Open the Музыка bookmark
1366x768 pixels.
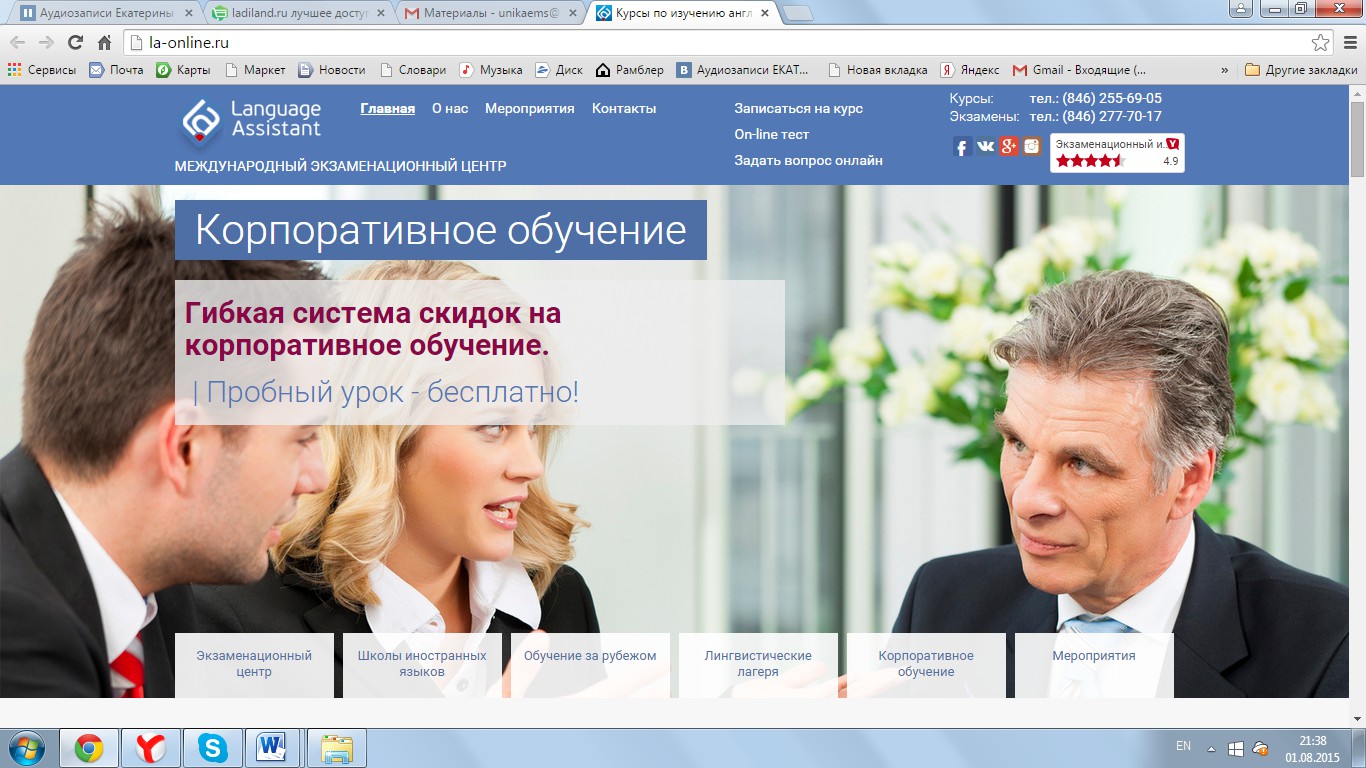(491, 70)
